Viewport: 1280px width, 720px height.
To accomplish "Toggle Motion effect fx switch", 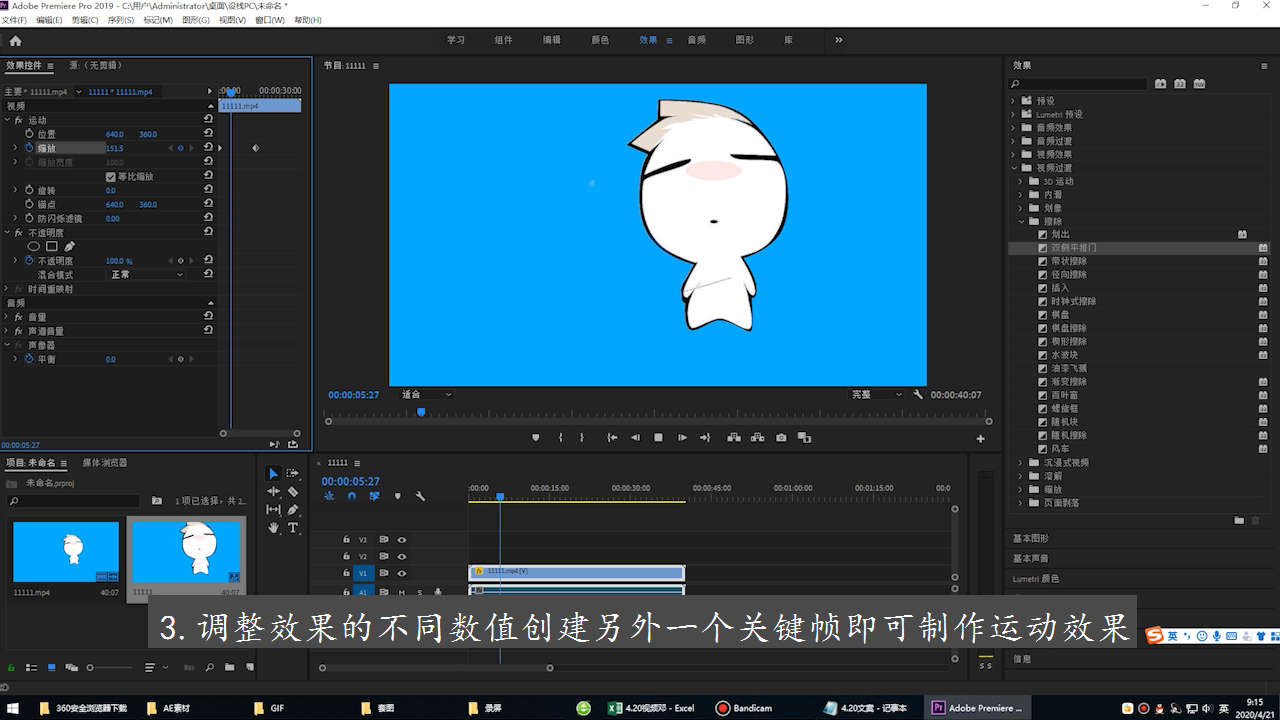I will (x=18, y=120).
